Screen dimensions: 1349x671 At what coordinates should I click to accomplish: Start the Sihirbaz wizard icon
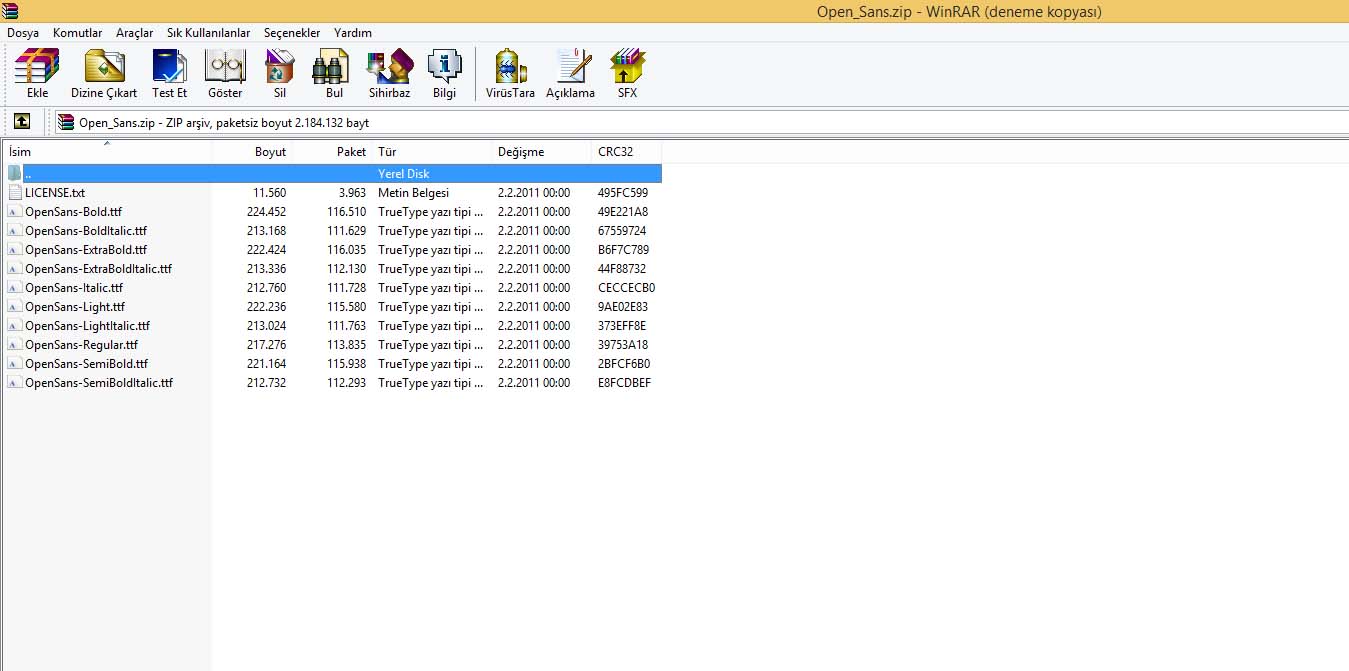389,73
